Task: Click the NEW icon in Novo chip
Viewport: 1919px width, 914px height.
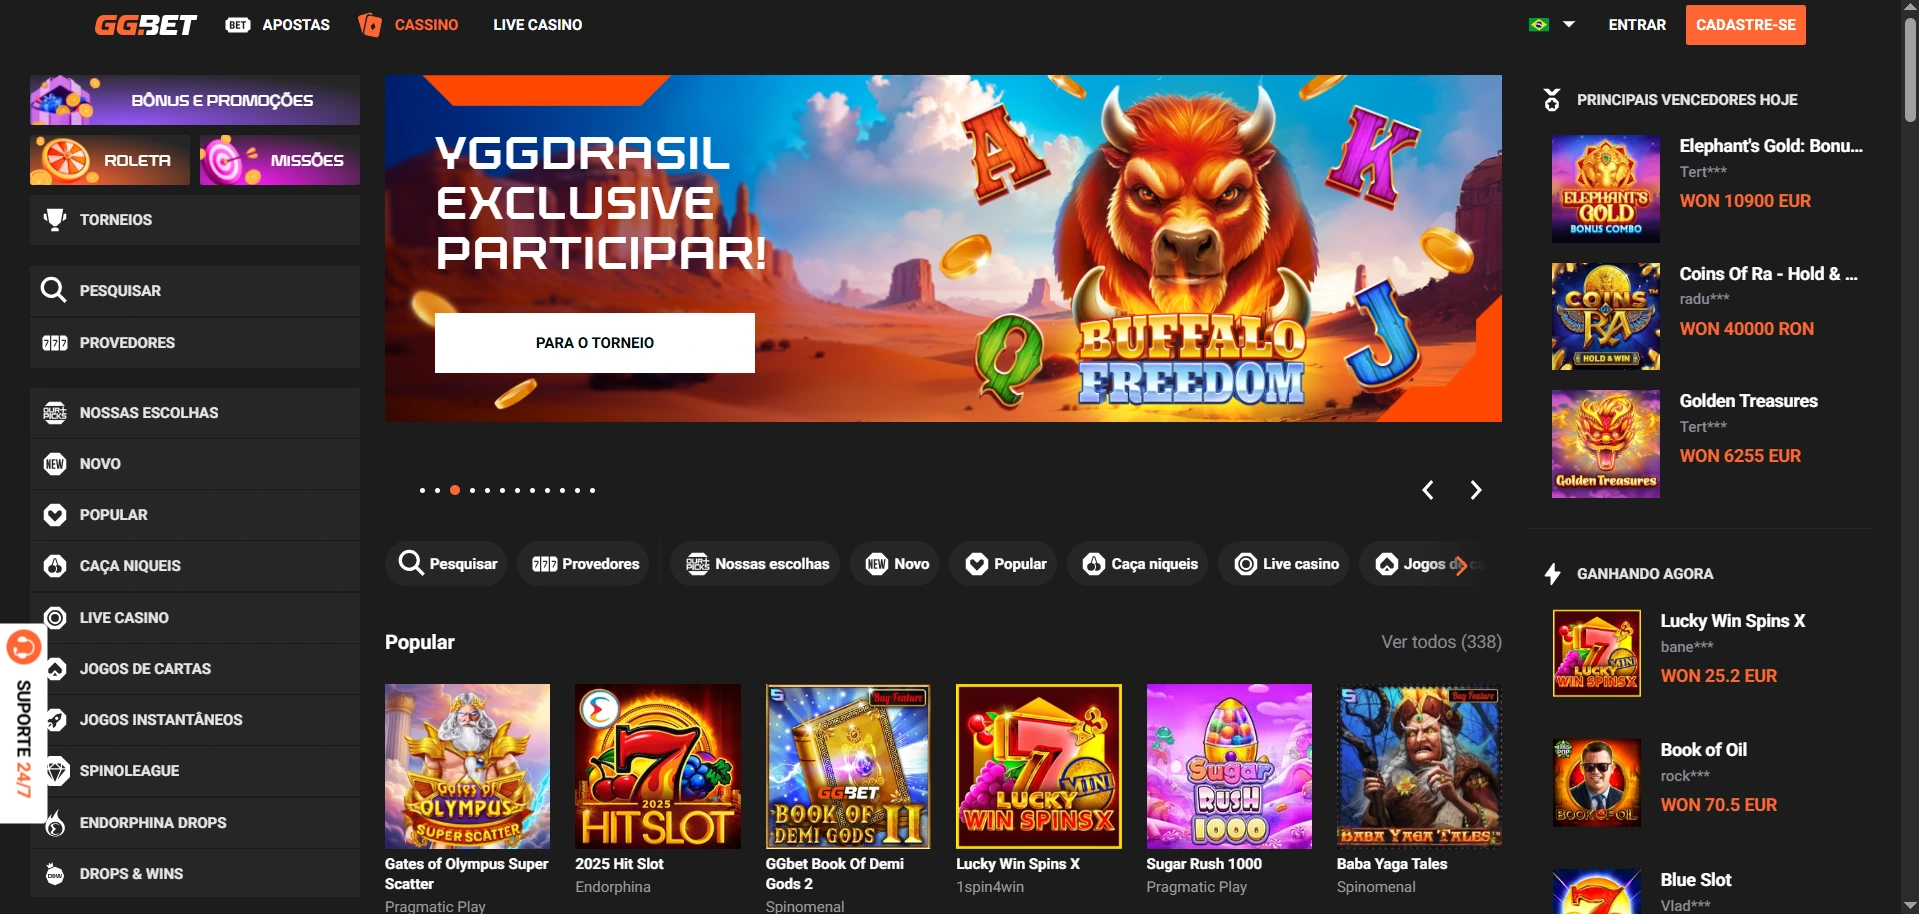Action: pyautogui.click(x=877, y=564)
